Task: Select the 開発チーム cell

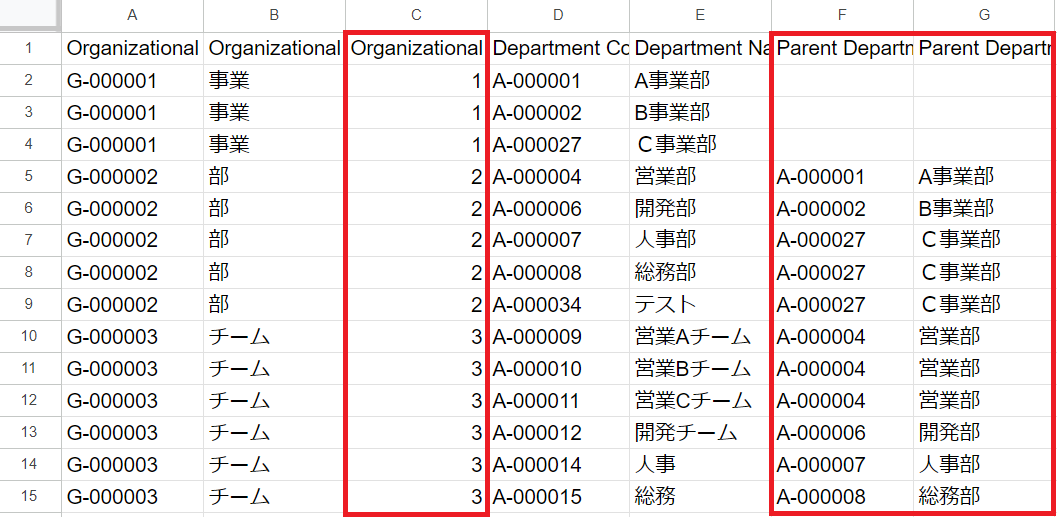Action: click(x=686, y=432)
